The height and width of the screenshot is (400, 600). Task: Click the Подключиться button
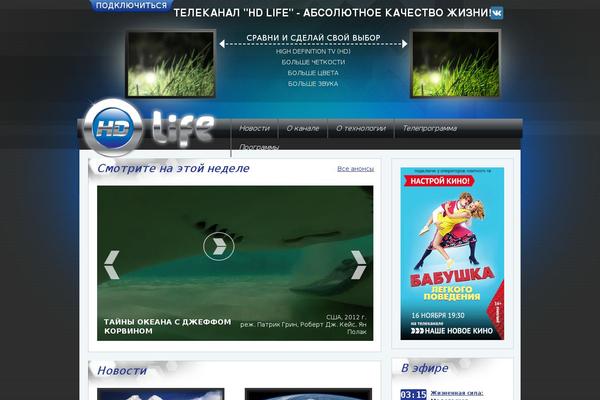click(x=131, y=5)
